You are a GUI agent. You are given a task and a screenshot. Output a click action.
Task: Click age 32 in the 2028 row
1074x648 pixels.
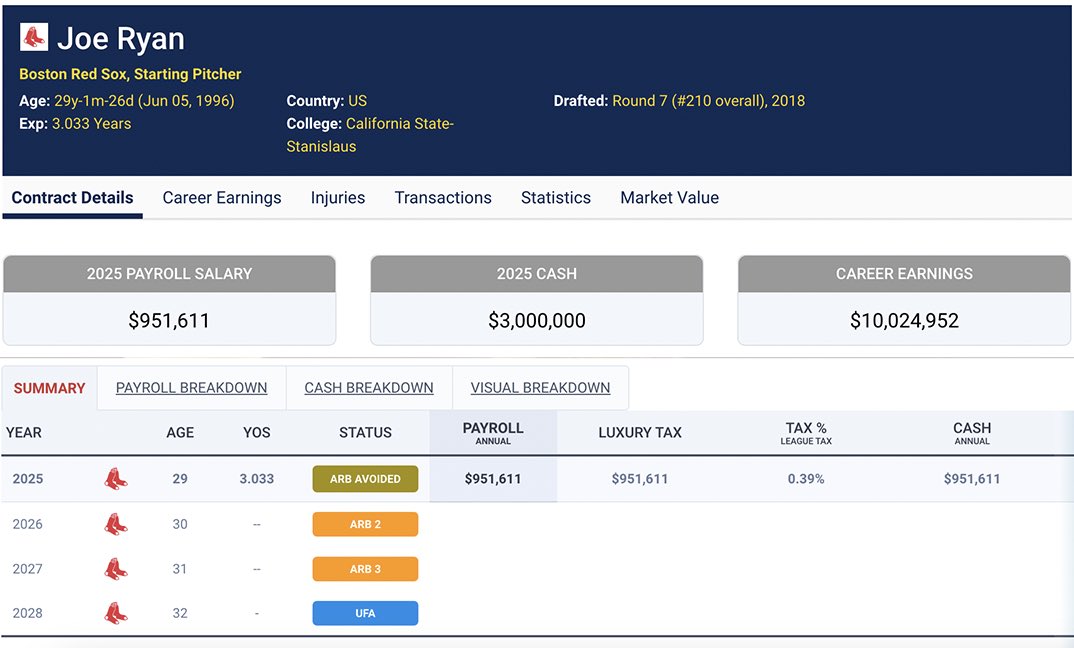point(180,613)
